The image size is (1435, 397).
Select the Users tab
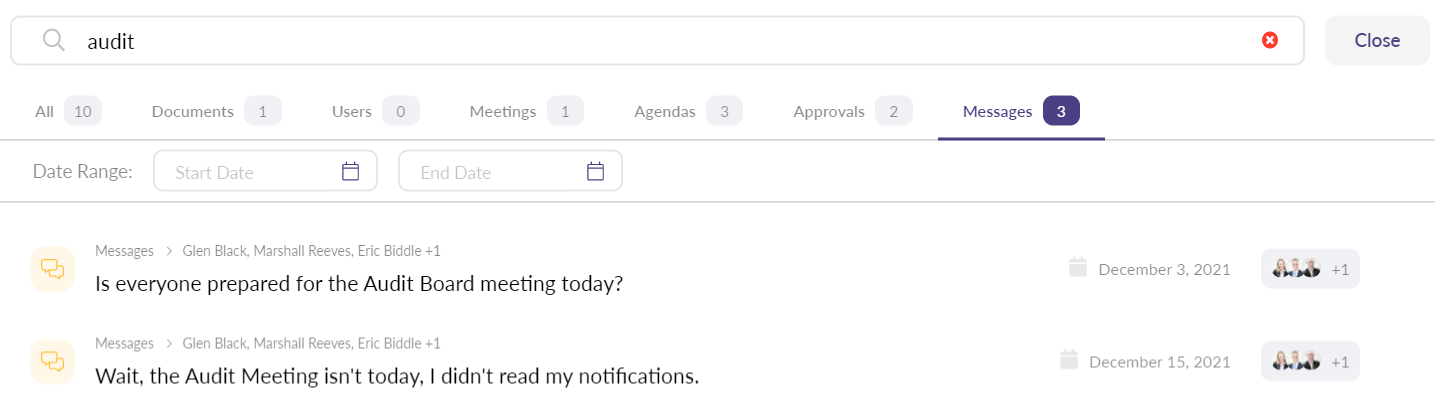coord(375,112)
